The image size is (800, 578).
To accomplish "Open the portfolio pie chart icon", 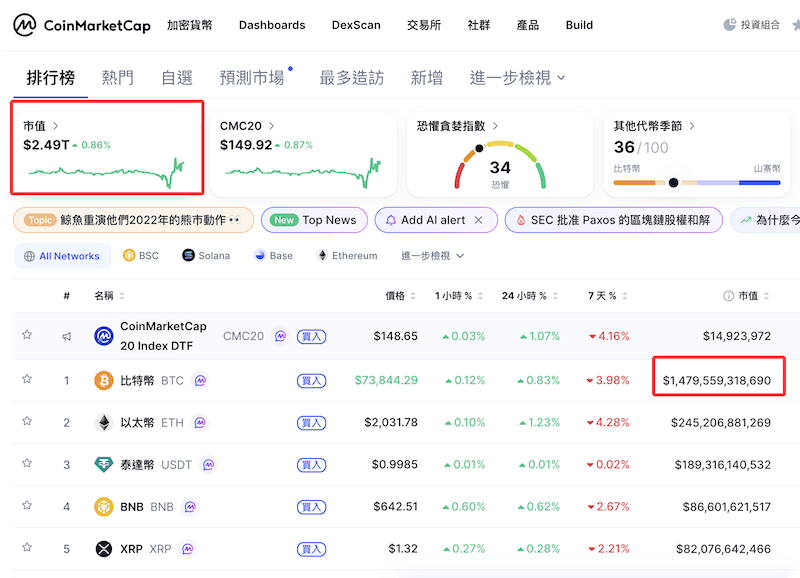I will (730, 24).
